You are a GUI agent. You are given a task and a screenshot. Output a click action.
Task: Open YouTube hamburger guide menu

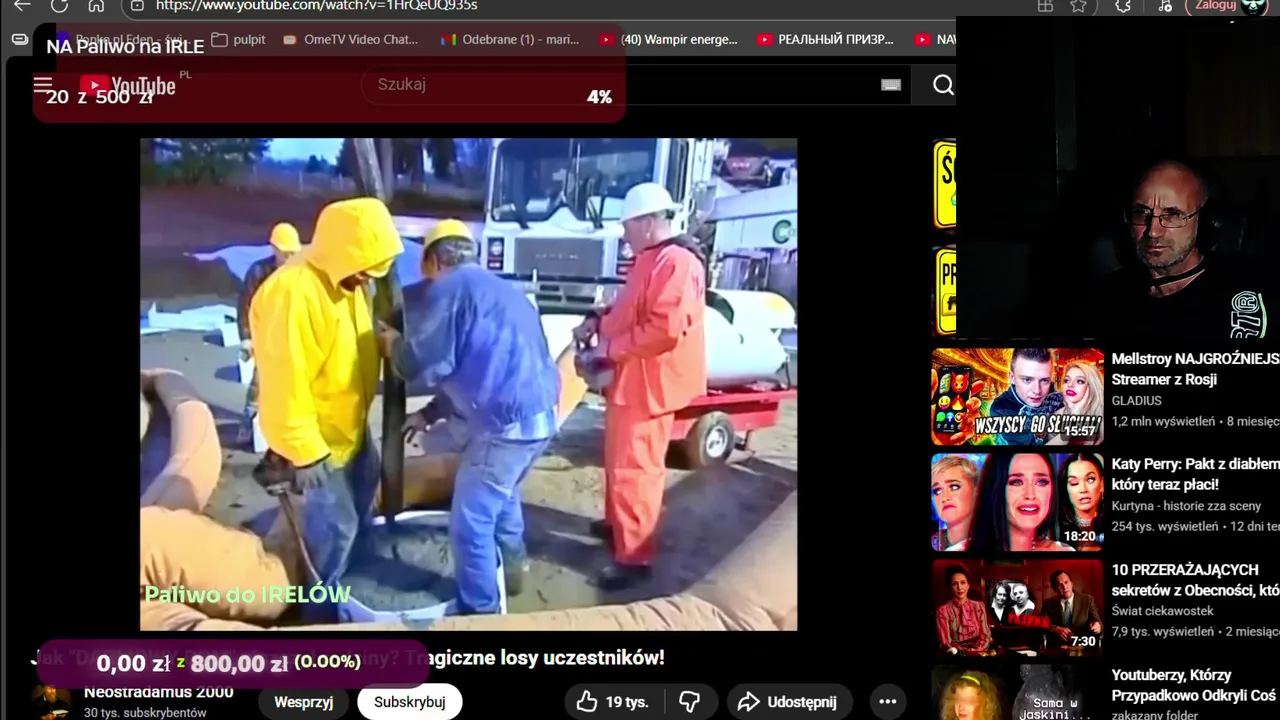tap(42, 85)
